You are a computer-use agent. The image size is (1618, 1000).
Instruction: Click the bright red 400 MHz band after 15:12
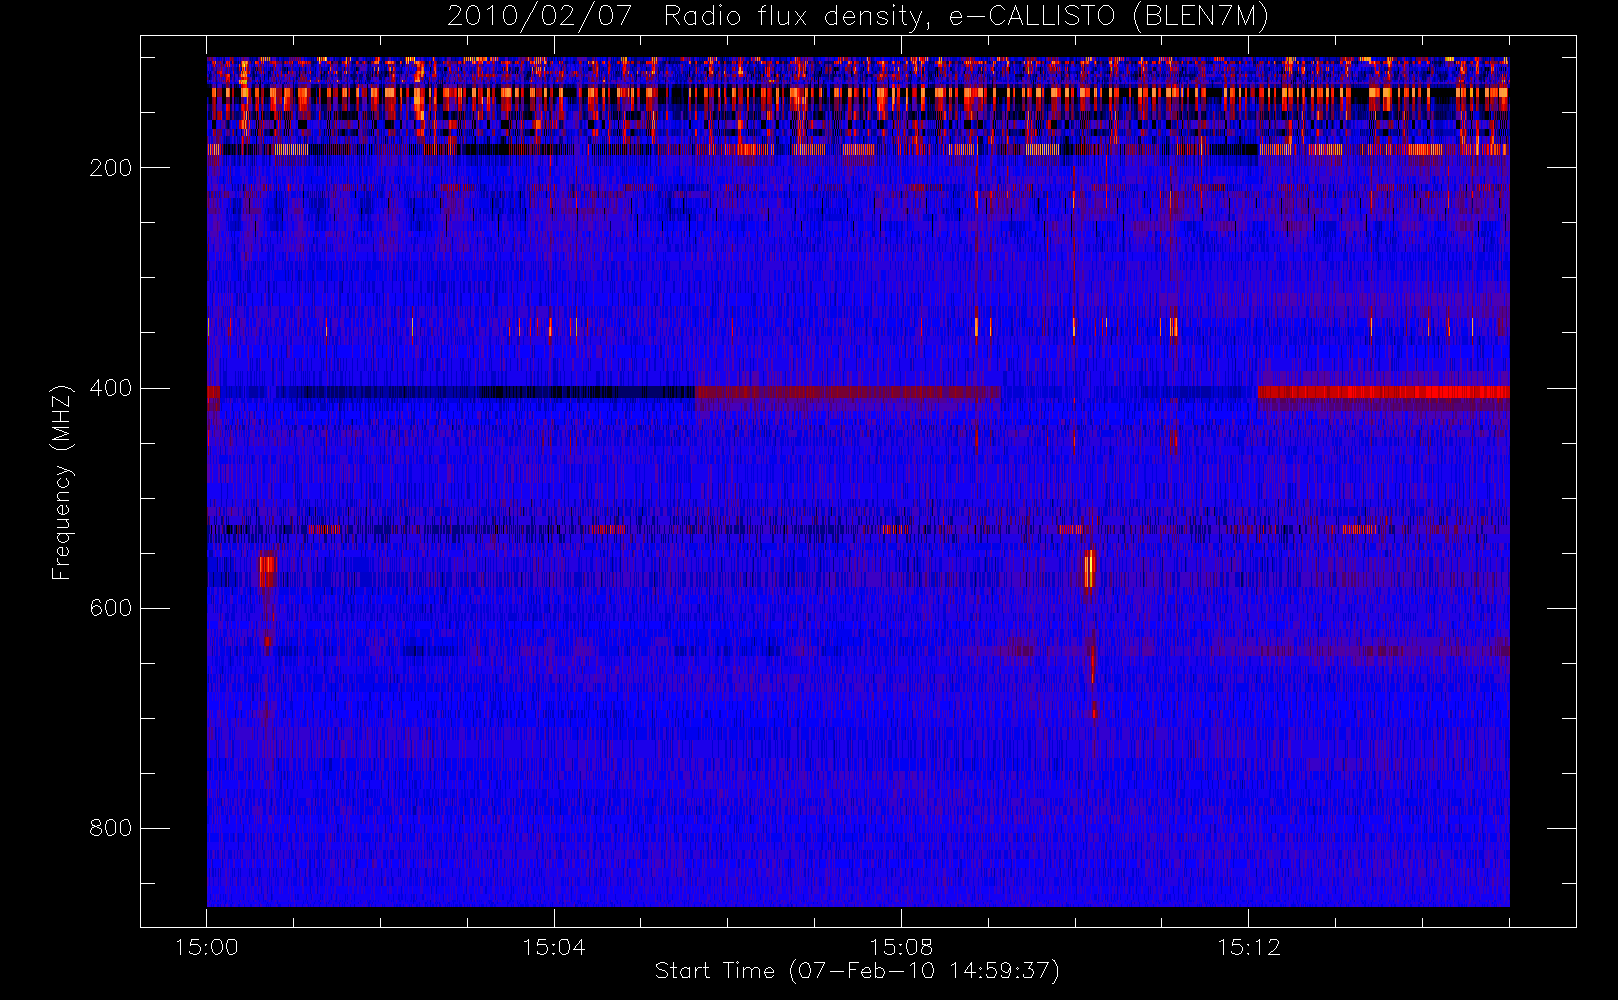coord(1383,392)
